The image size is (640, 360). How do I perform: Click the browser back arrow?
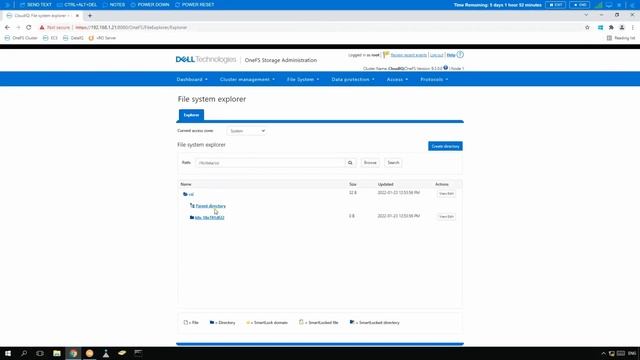(7, 27)
